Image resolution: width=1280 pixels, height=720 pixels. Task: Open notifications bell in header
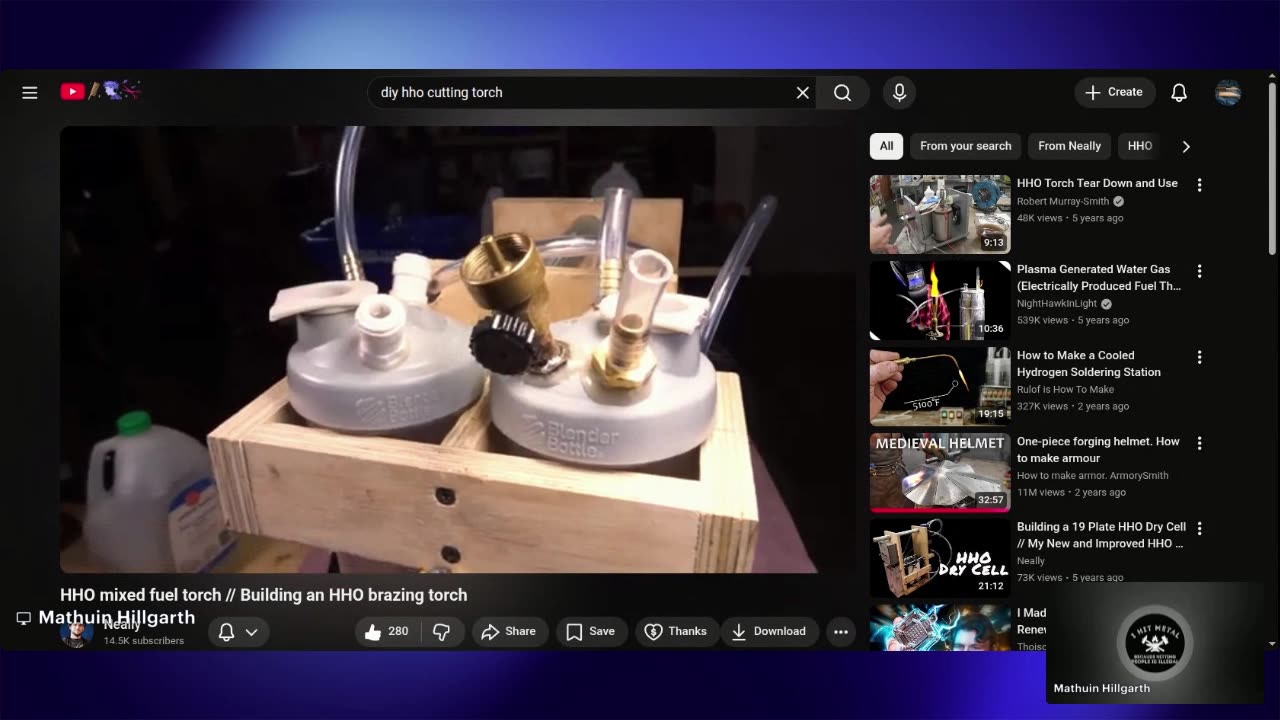pos(1179,92)
